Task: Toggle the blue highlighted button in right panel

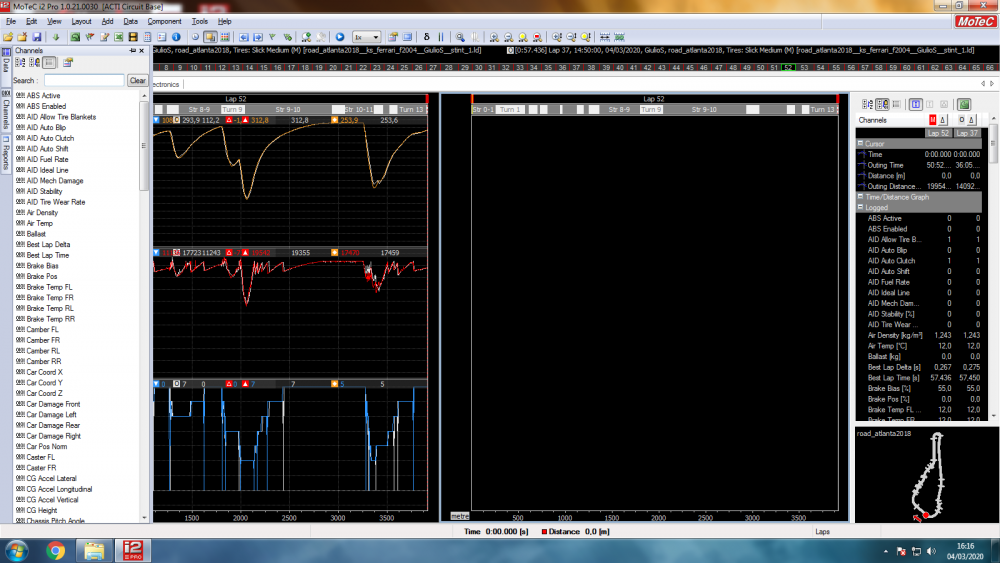Action: [916, 104]
